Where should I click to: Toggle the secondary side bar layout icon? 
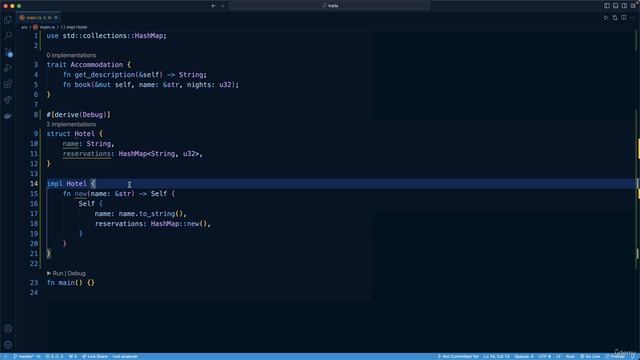point(624,6)
